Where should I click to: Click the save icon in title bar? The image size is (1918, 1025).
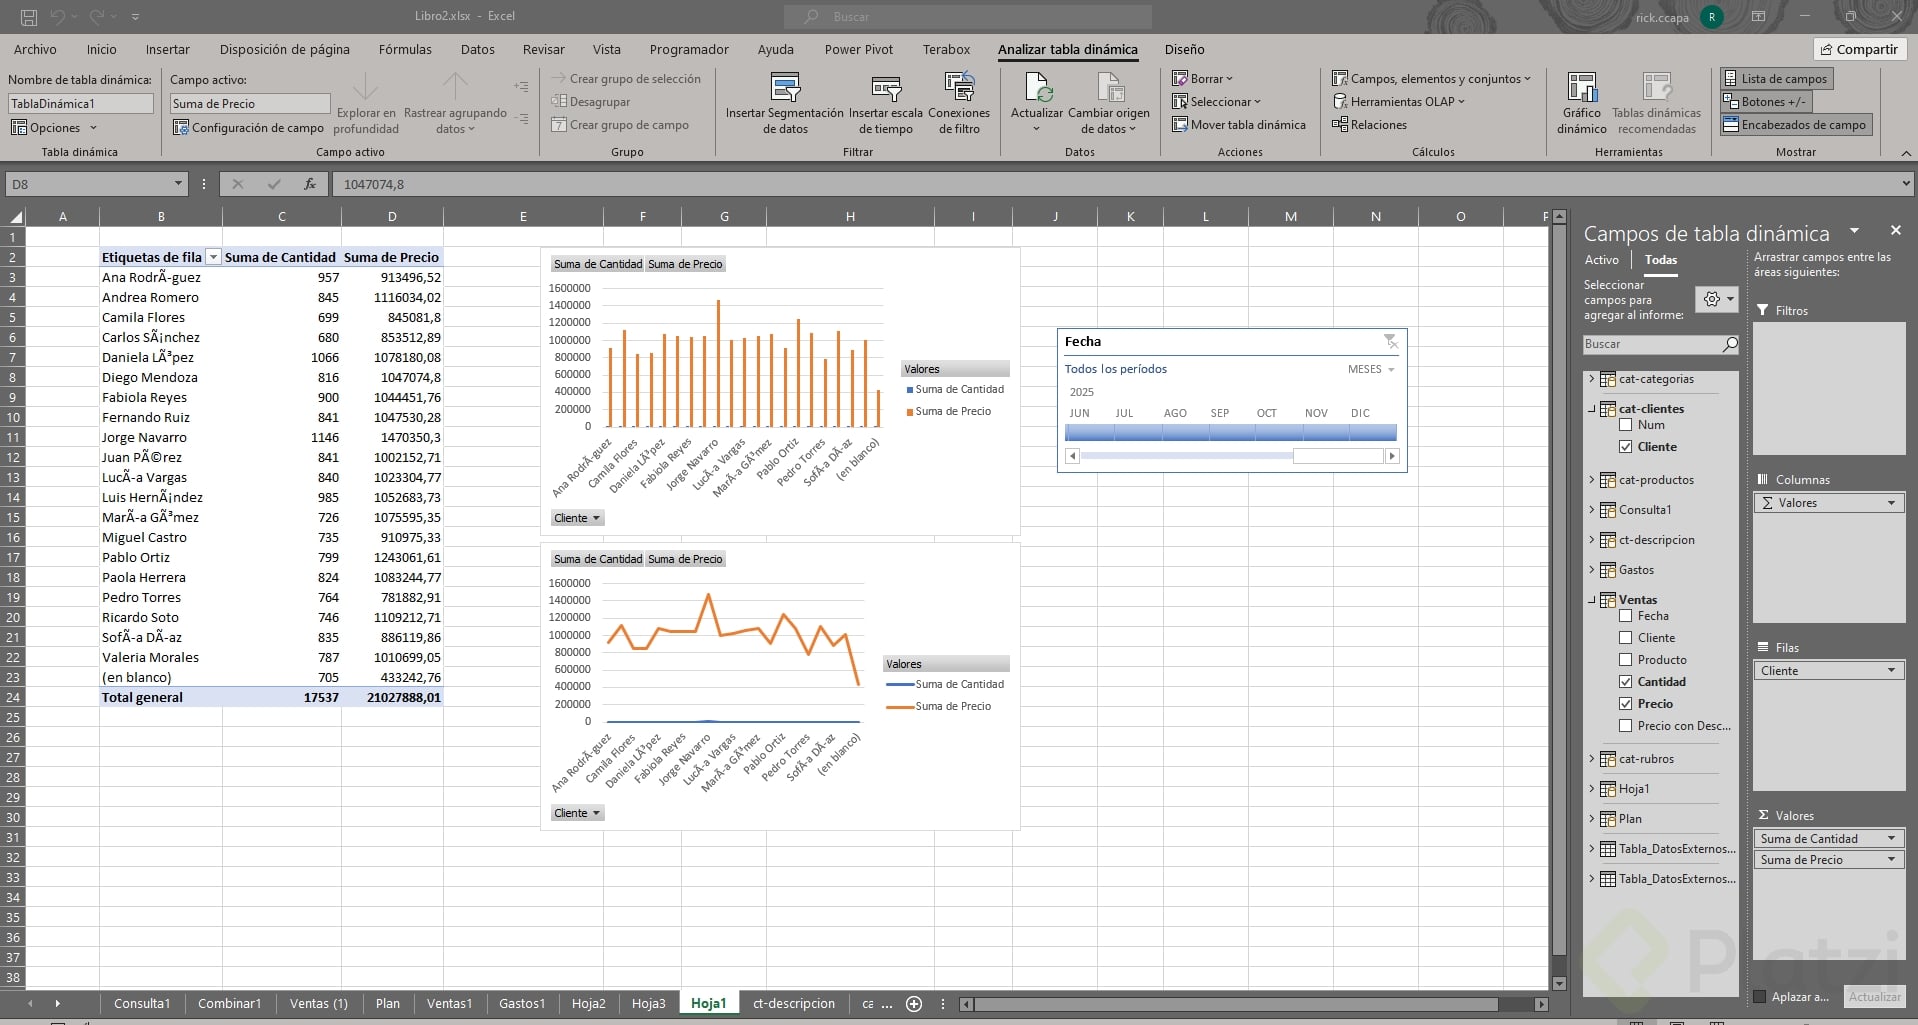(x=29, y=17)
